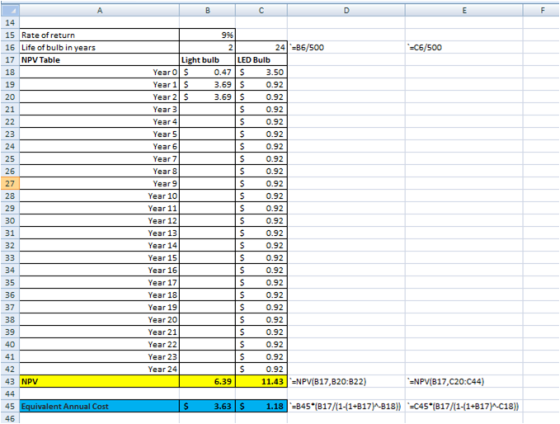This screenshot has height=424, width=560.
Task: Select LED Bulb Year 9 value
Action: tap(261, 184)
